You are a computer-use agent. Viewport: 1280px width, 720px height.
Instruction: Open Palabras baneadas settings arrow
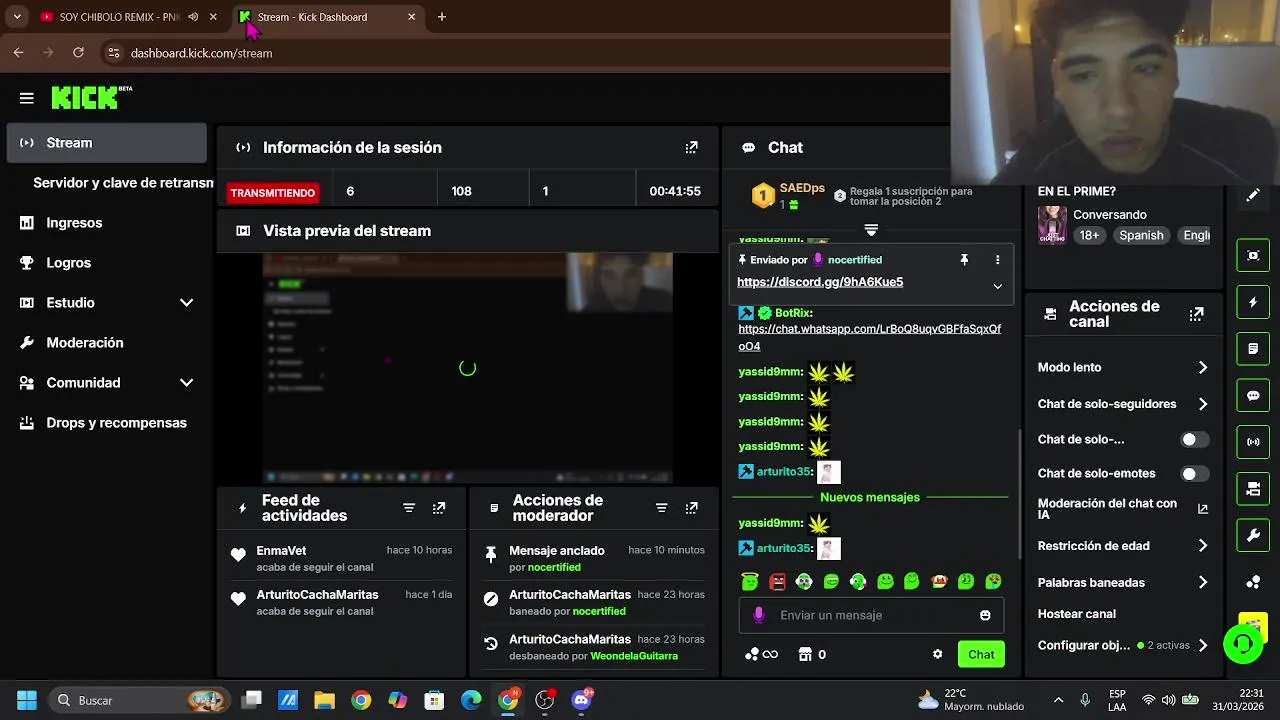pos(1203,583)
